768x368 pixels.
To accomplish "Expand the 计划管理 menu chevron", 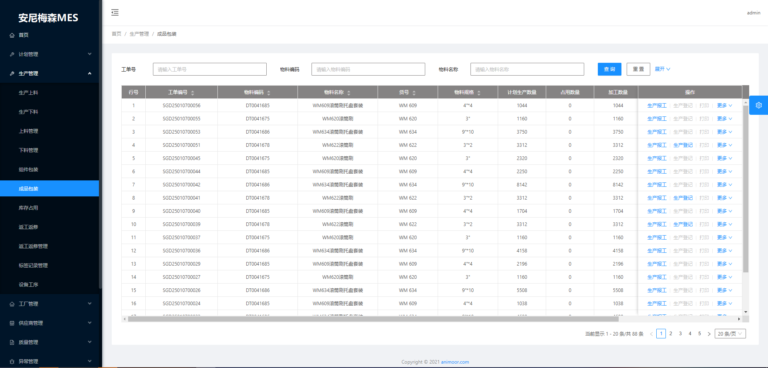I will 90,54.
